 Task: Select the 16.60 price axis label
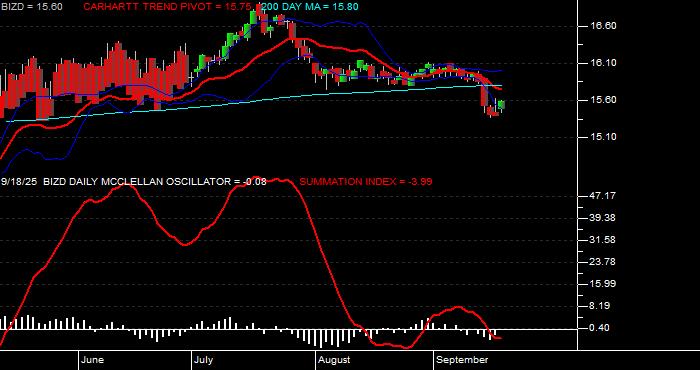[603, 26]
